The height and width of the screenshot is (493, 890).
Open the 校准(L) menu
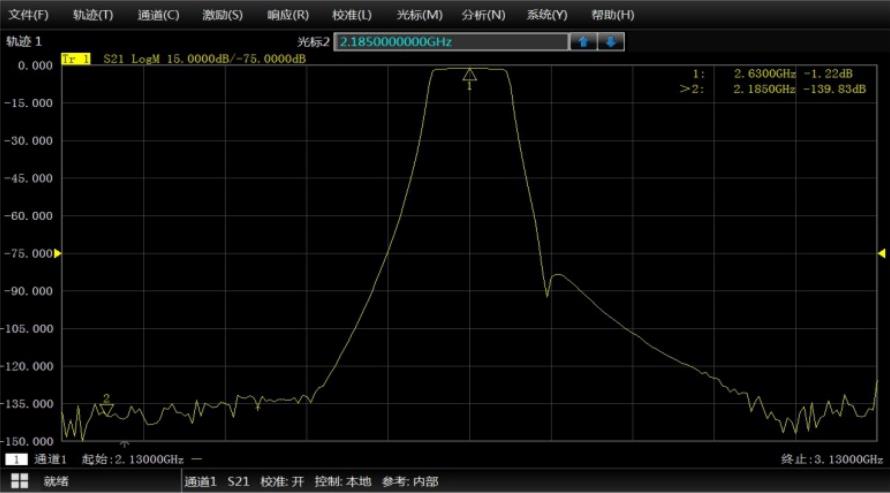tap(352, 15)
